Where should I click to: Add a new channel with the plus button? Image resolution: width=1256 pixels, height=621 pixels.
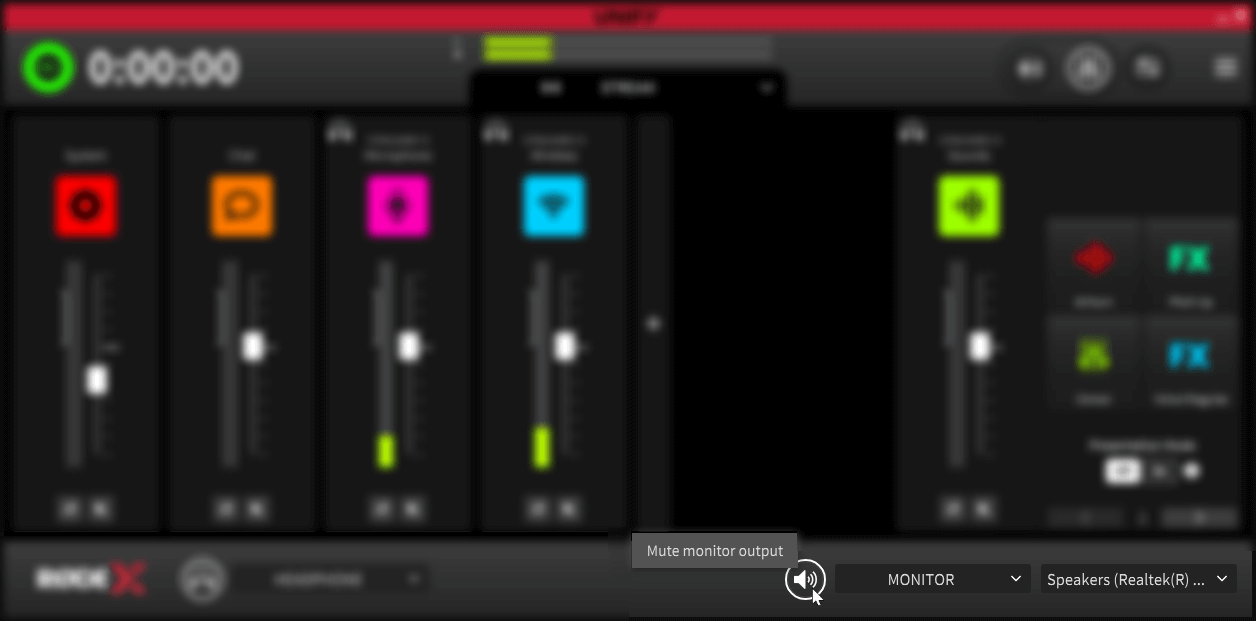(653, 323)
